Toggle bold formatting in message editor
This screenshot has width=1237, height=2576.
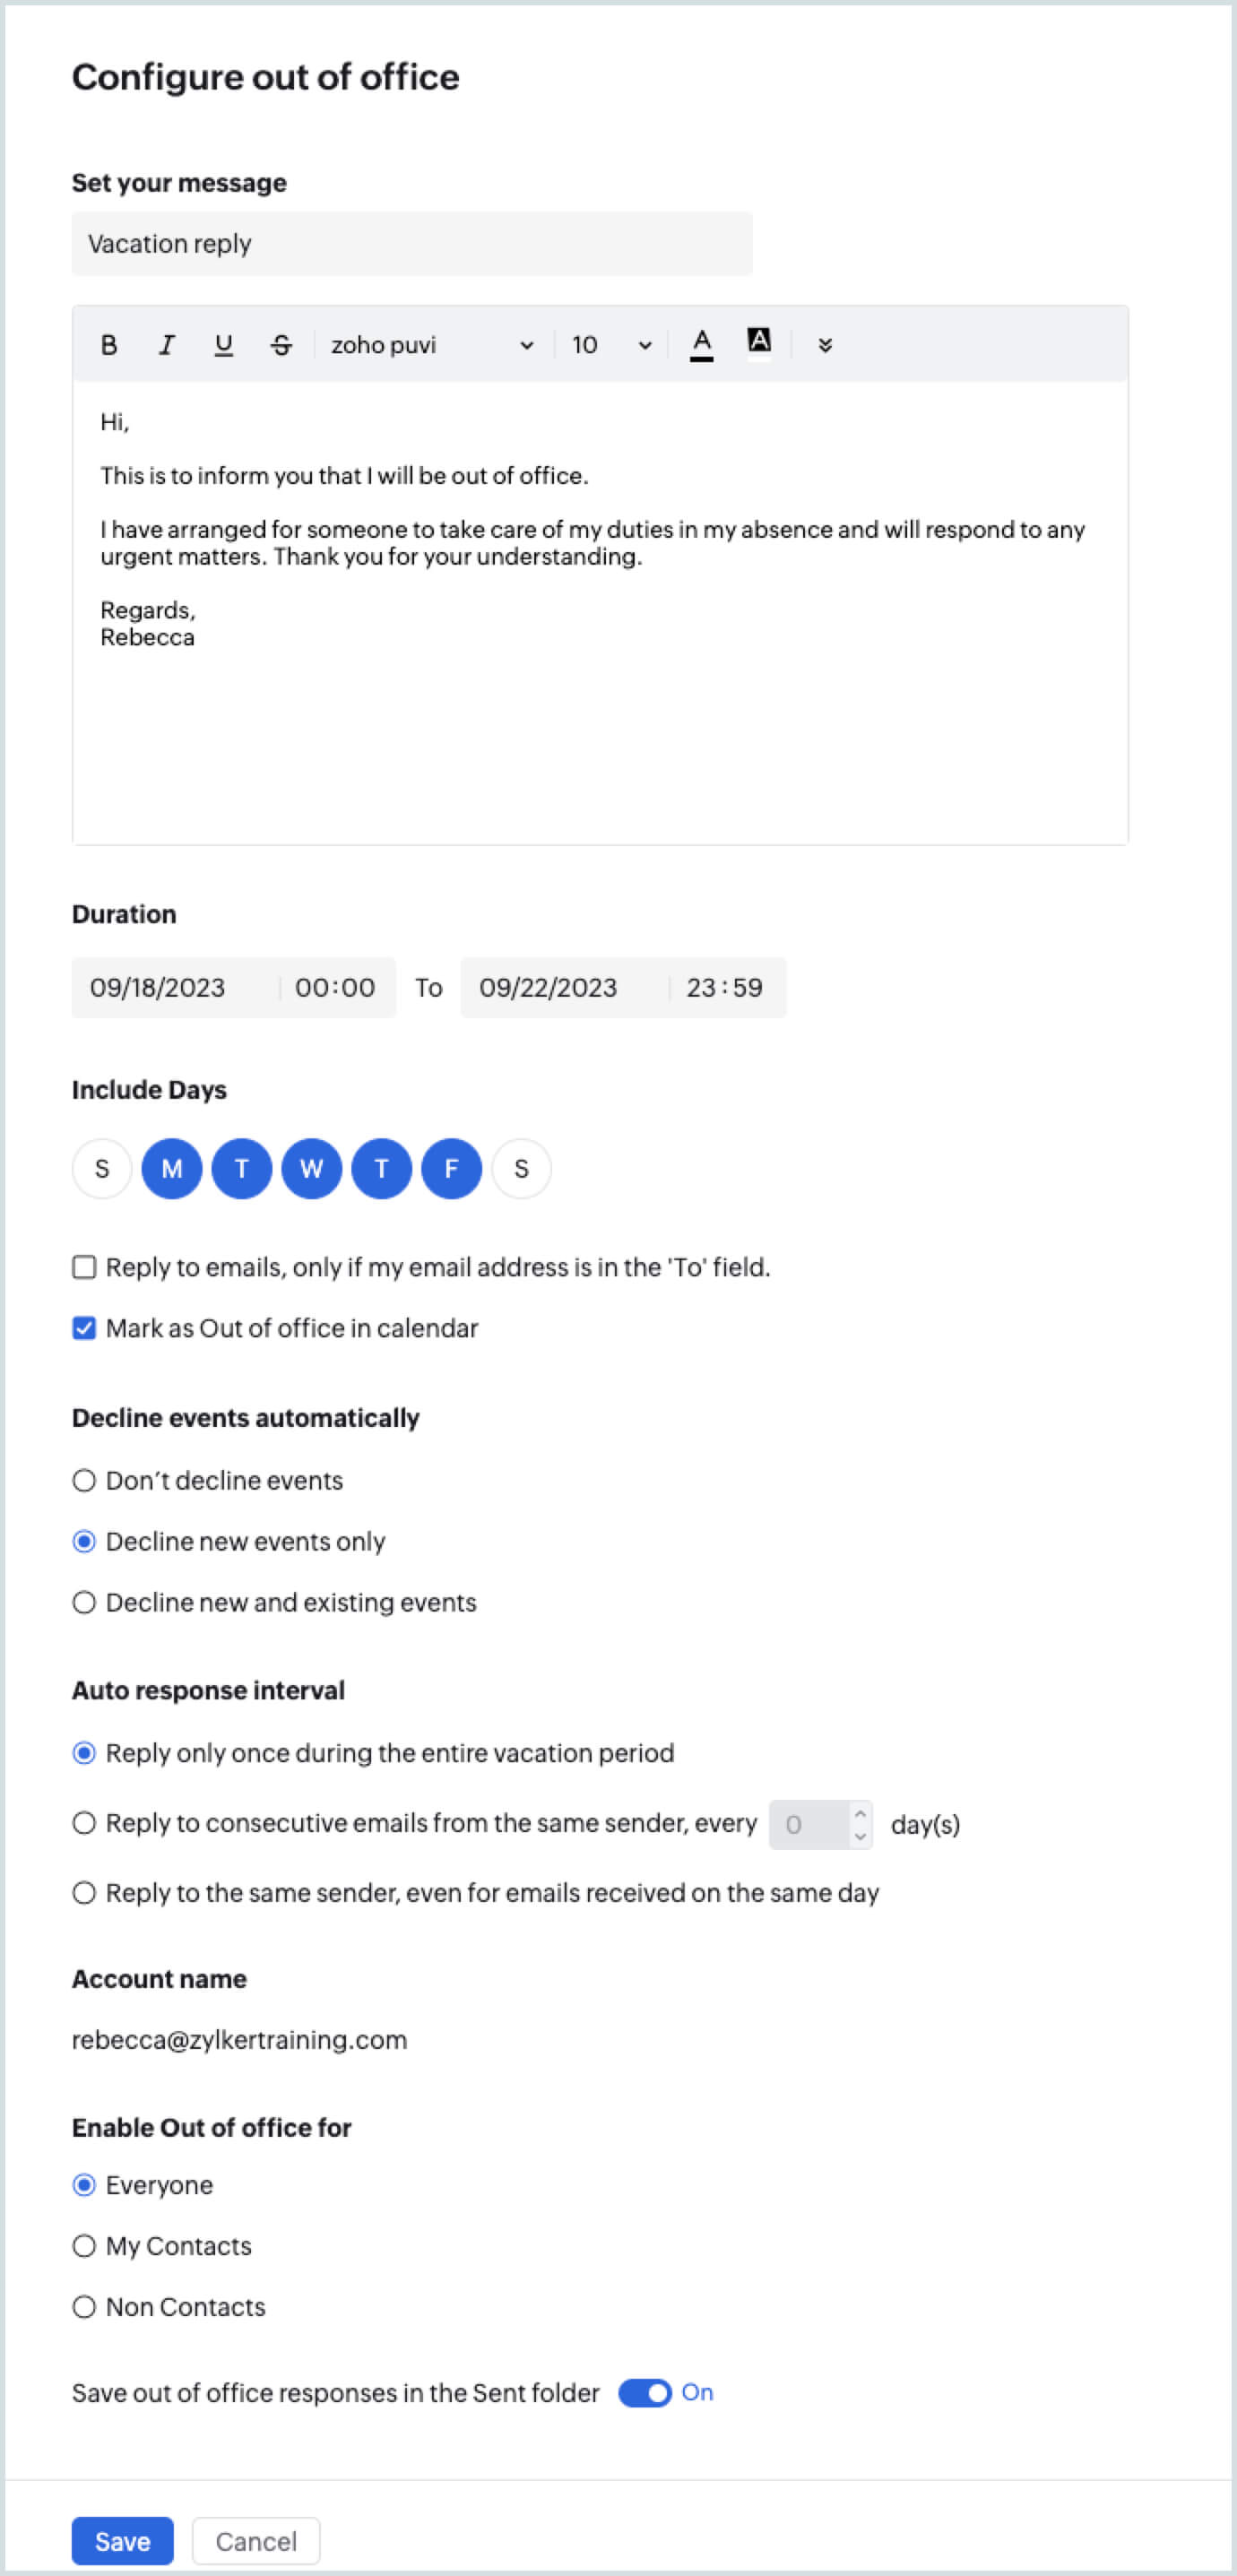coord(109,345)
